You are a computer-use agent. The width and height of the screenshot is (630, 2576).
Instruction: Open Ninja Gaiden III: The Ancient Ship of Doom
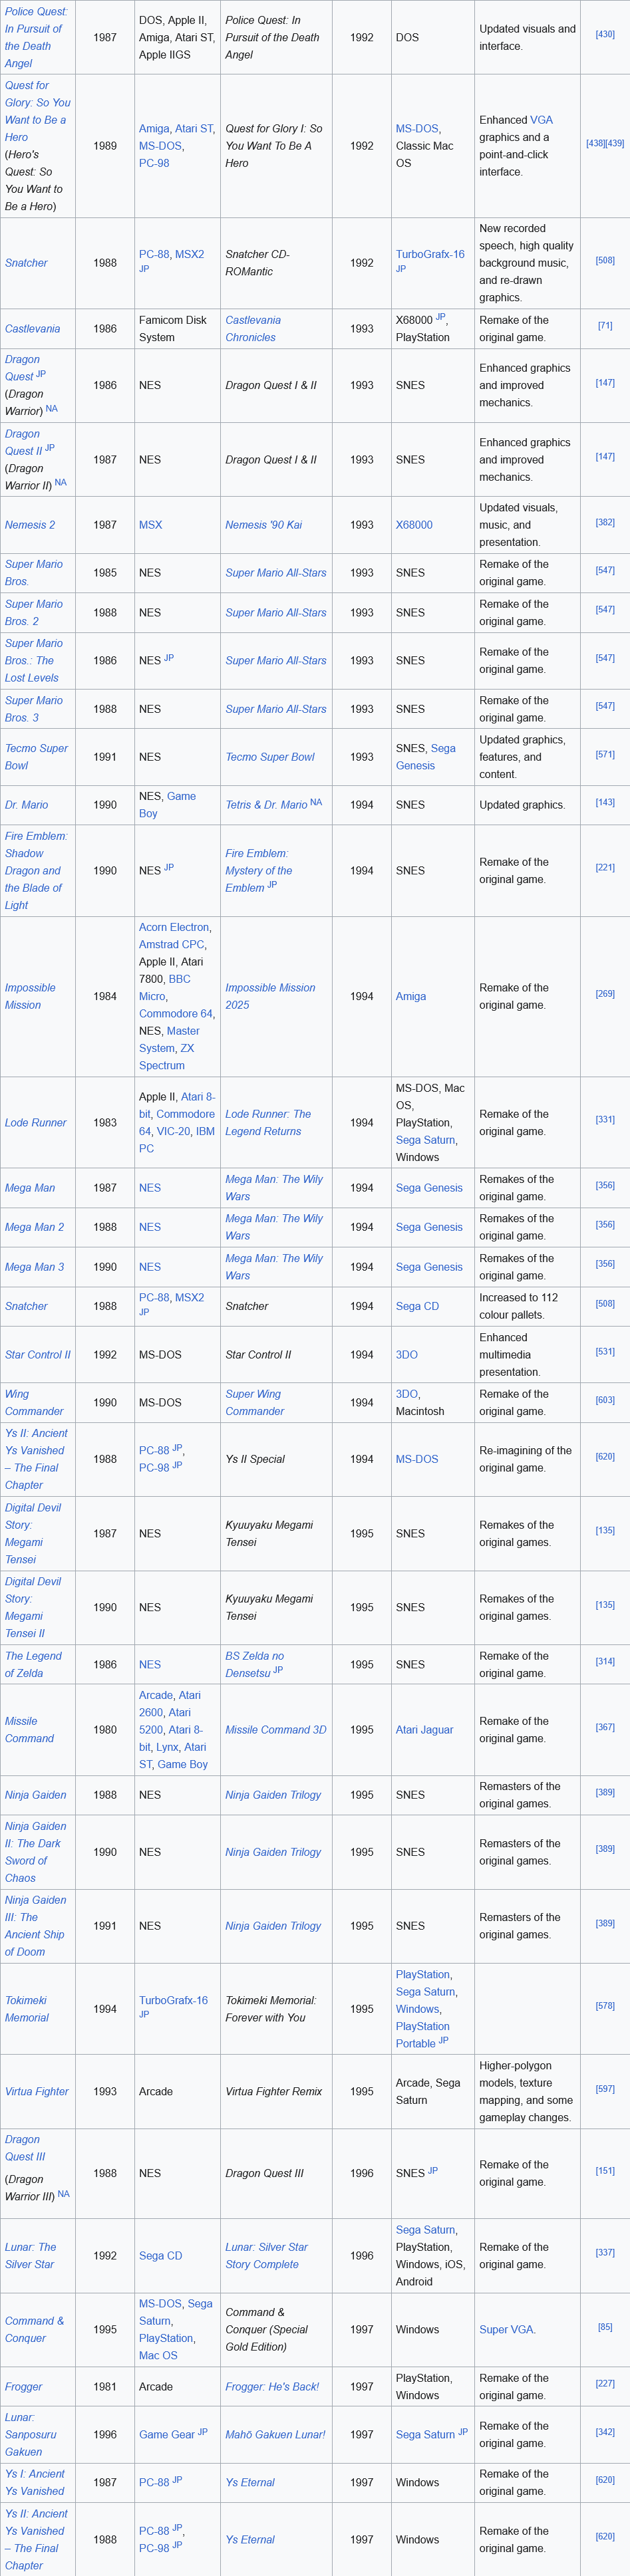pyautogui.click(x=35, y=1926)
